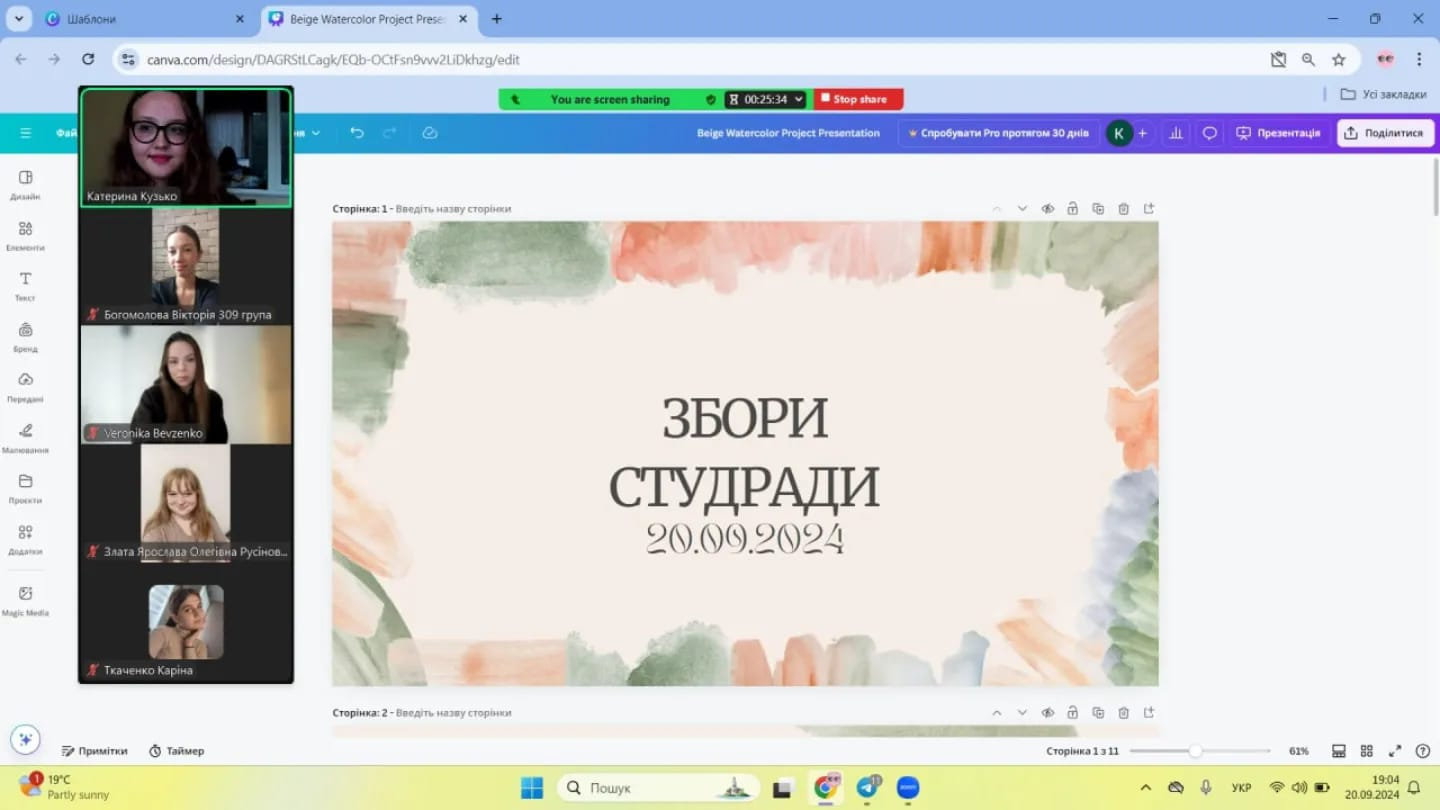
Task: Open the analytics chart icon in header
Action: click(x=1176, y=133)
